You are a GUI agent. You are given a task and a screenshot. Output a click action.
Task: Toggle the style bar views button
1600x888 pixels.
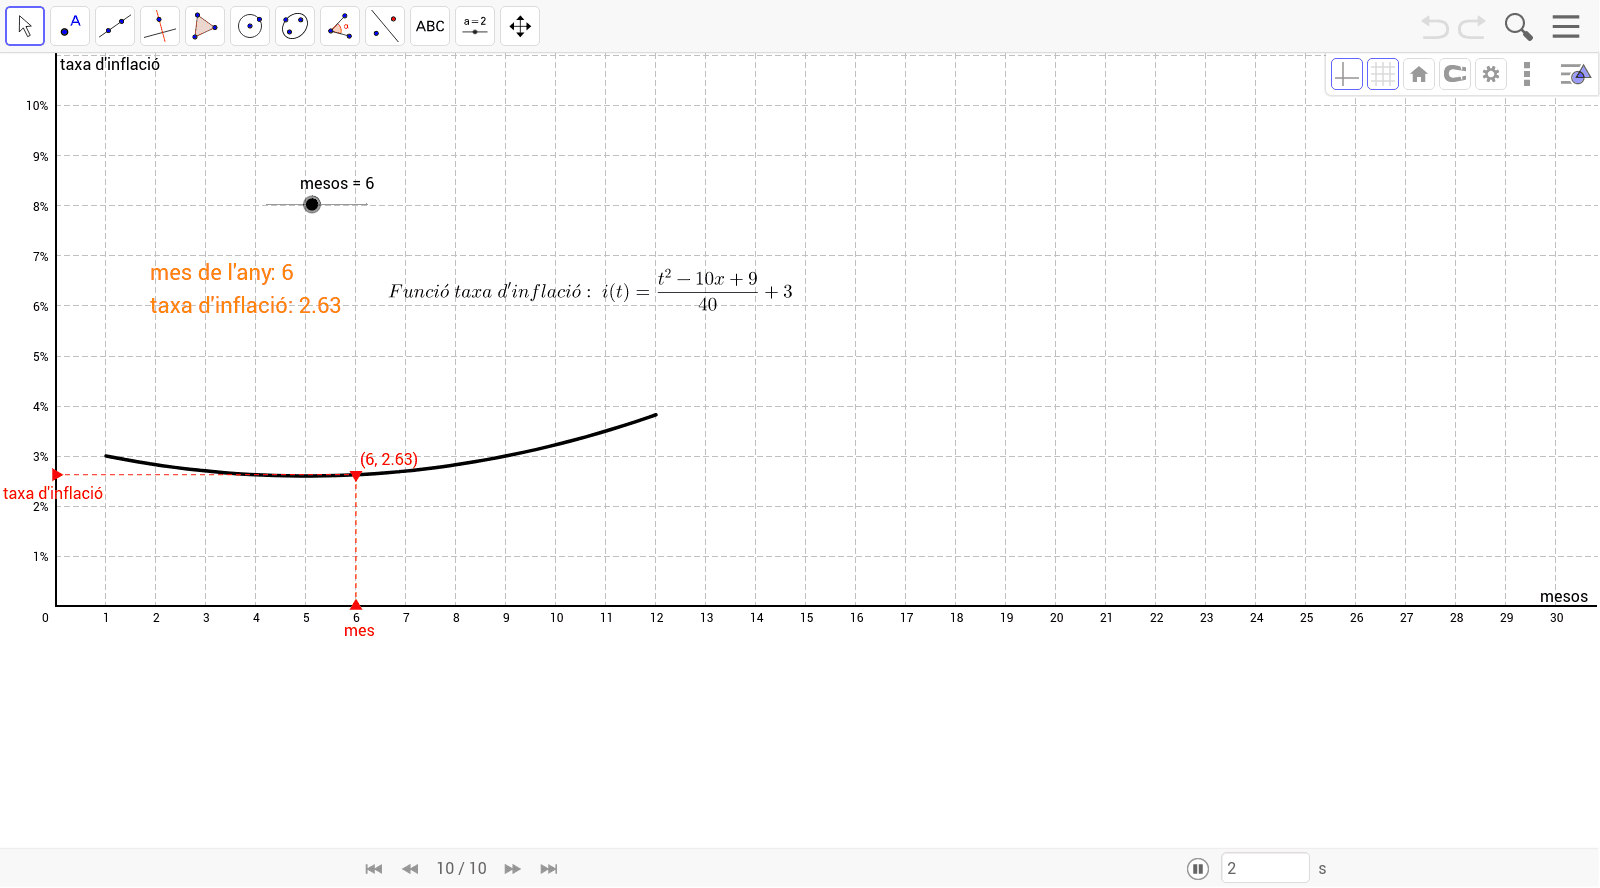point(1575,74)
